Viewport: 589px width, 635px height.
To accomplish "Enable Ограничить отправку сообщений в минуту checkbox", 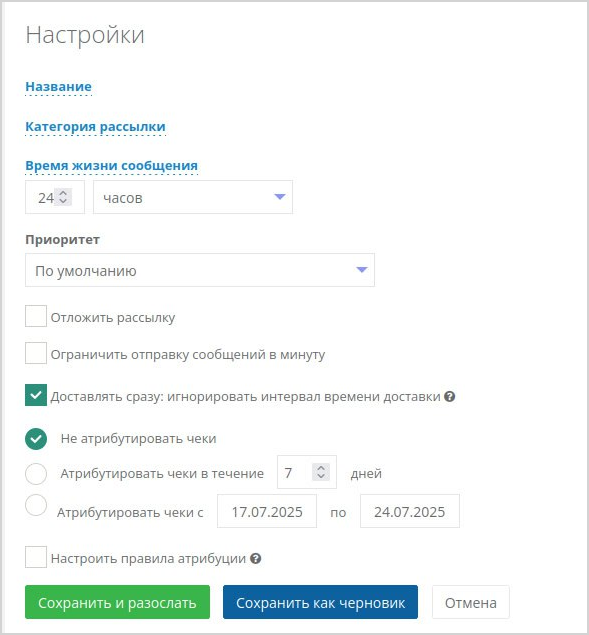I will pyautogui.click(x=36, y=353).
